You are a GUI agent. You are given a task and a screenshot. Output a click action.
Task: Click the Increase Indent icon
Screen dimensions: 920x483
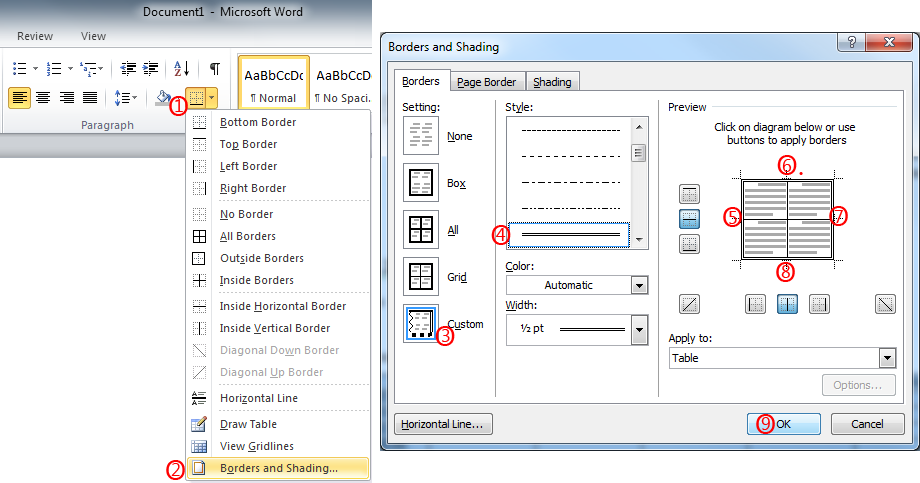[151, 69]
